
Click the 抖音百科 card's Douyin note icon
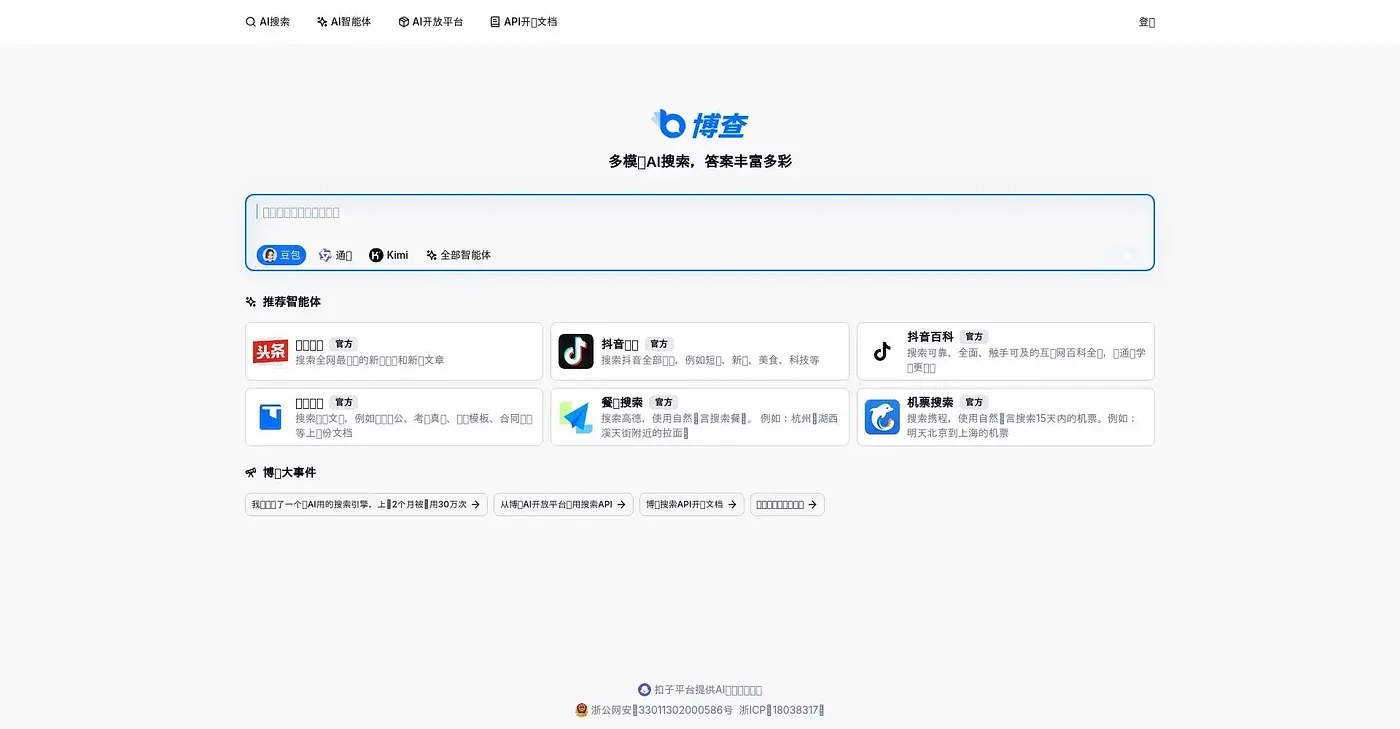pos(882,351)
